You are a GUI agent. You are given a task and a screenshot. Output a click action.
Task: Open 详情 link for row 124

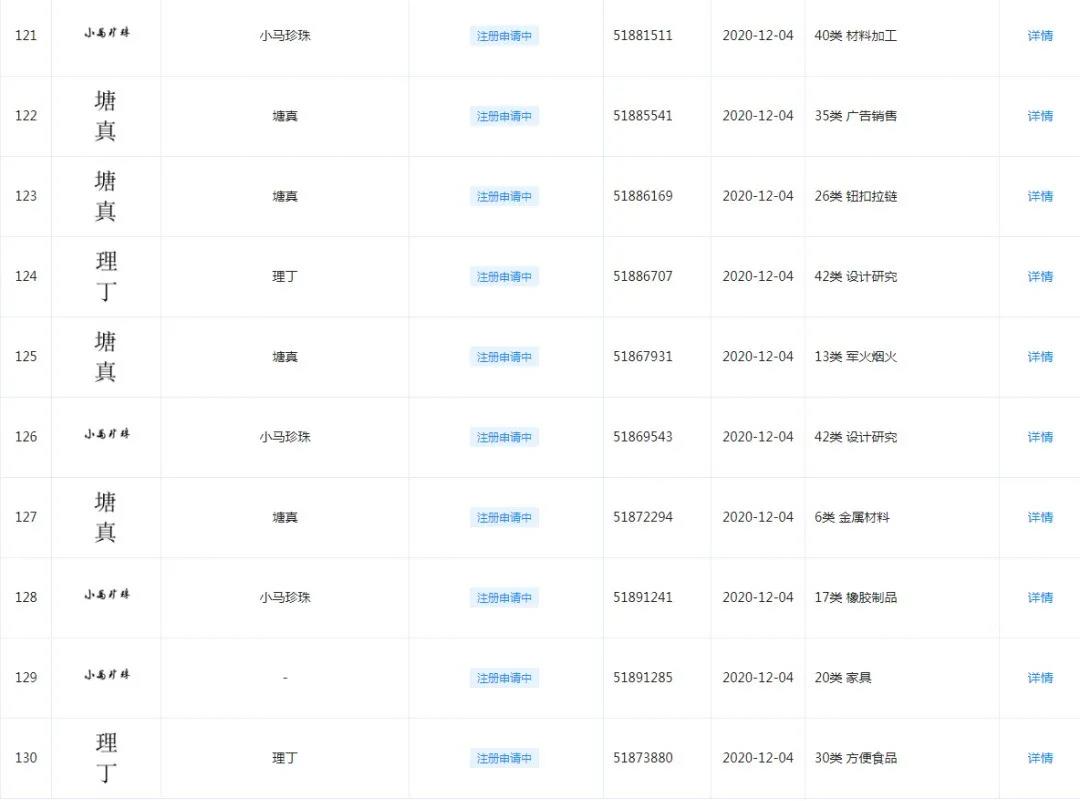click(x=1040, y=276)
